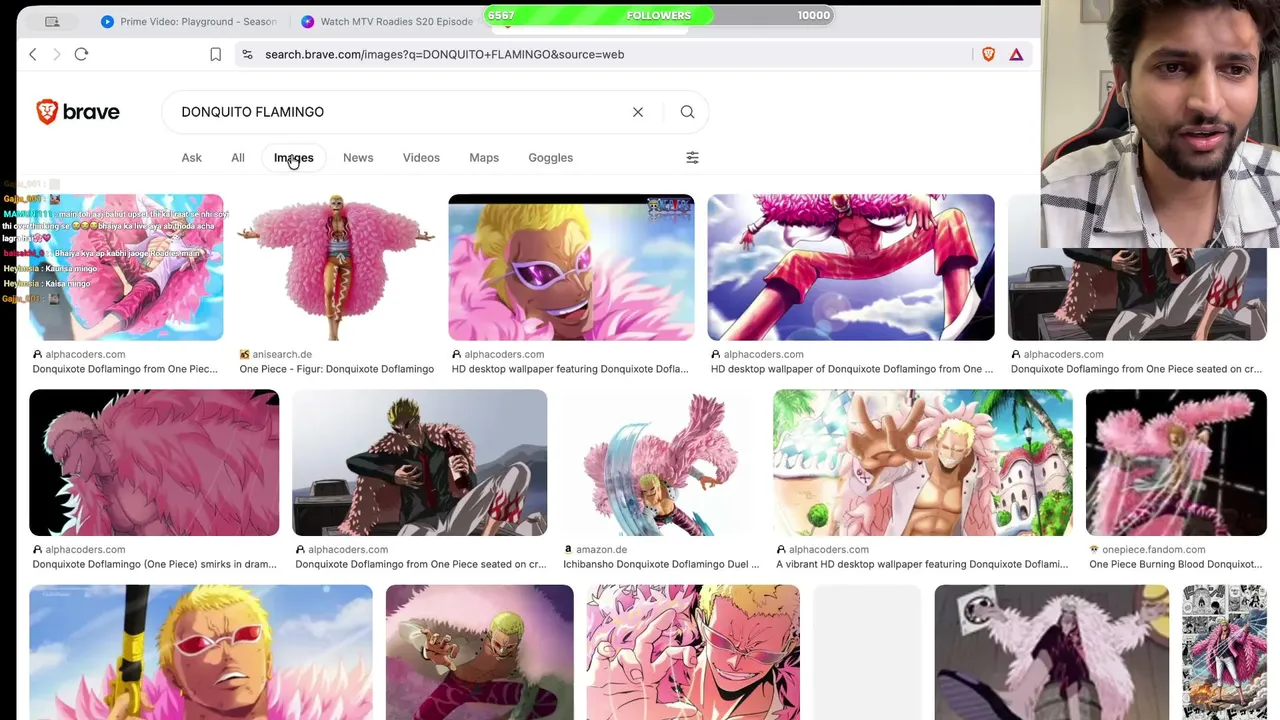Open the Brave Shields lion icon
Image resolution: width=1280 pixels, height=720 pixels.
coord(988,54)
